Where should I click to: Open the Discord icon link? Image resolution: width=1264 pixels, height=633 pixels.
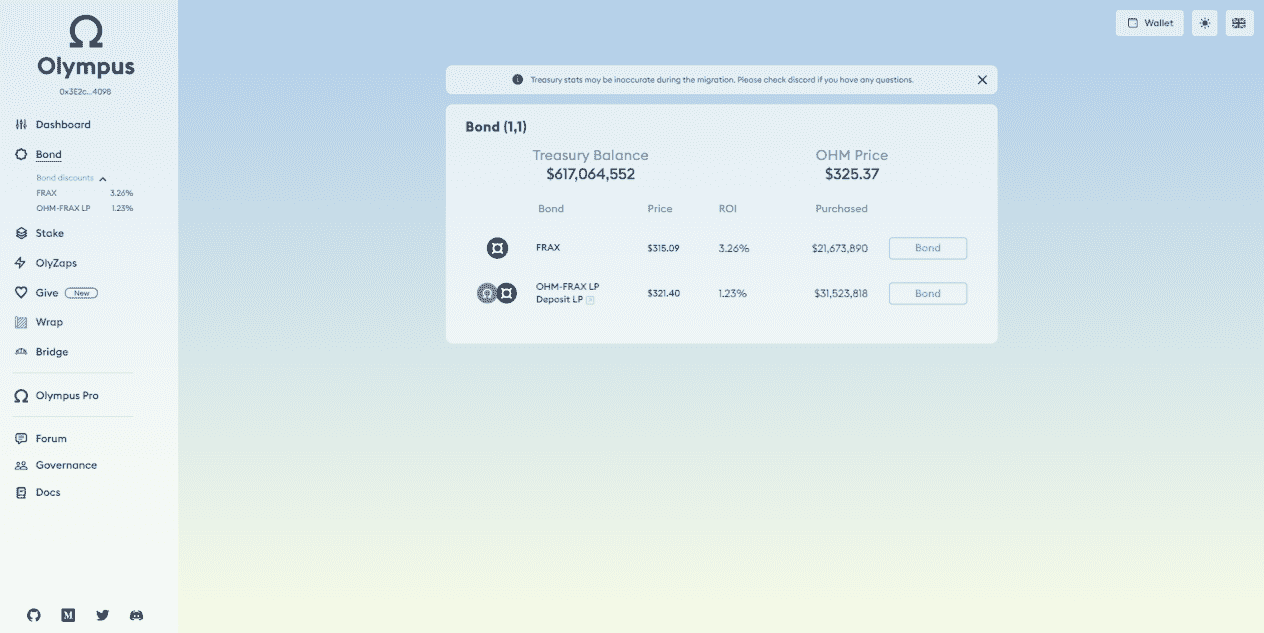[136, 616]
